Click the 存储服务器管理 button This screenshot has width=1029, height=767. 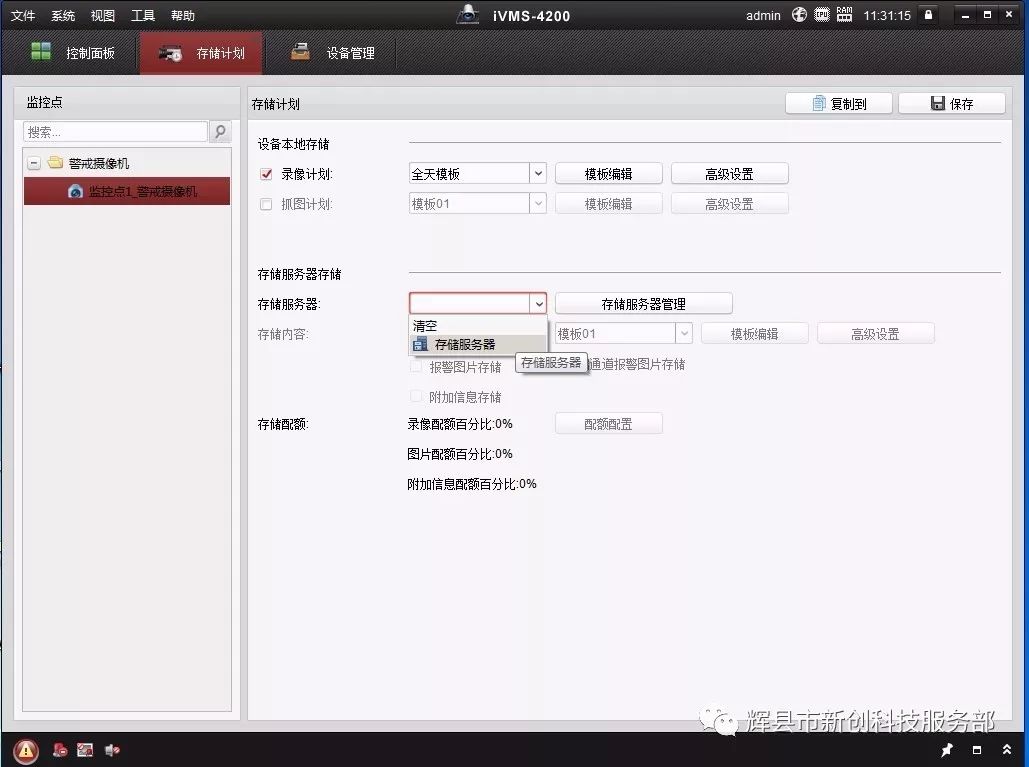coord(644,304)
